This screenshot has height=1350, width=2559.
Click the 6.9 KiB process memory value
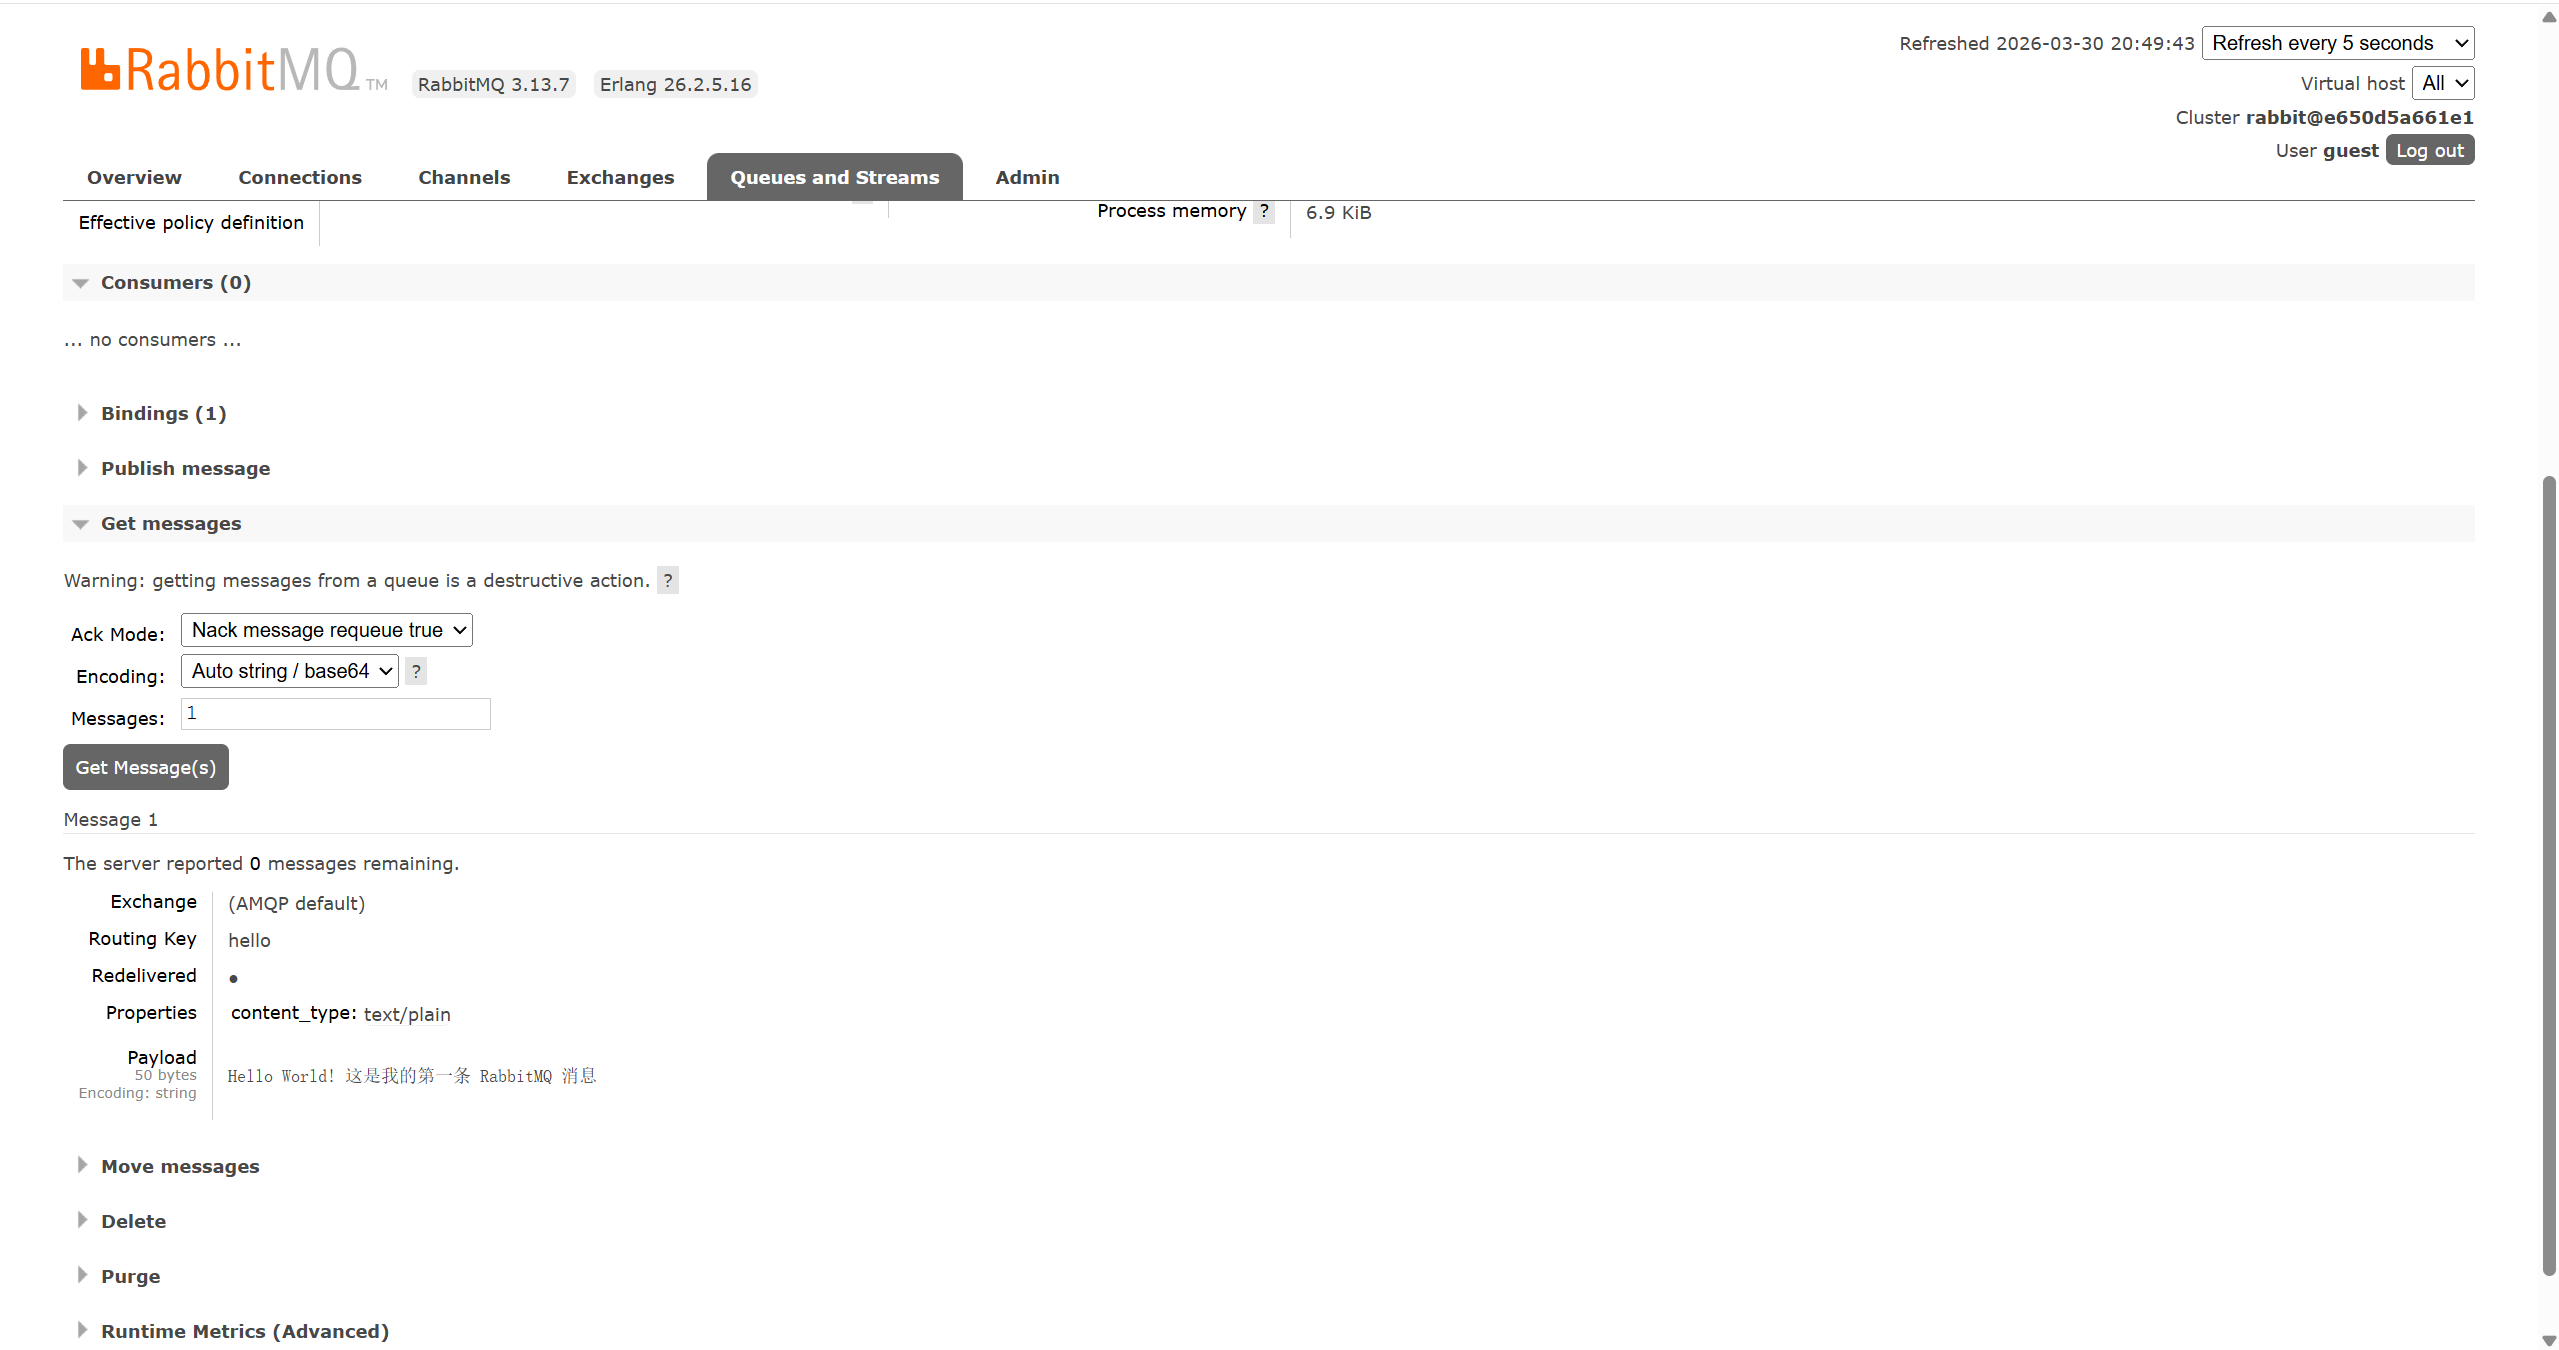[x=1339, y=212]
